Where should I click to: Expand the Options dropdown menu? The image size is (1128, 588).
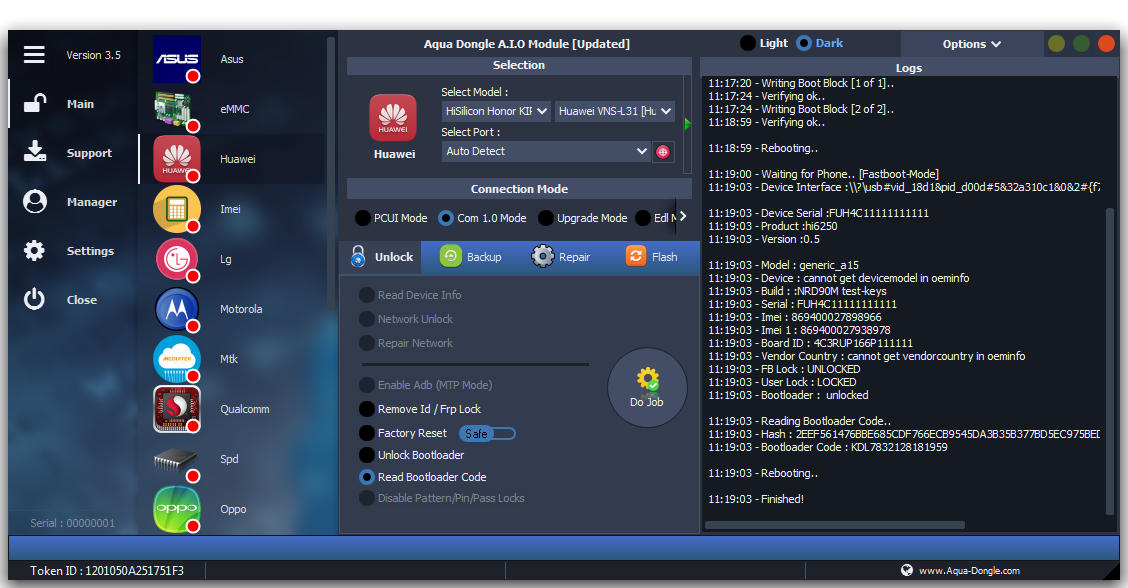(x=971, y=44)
